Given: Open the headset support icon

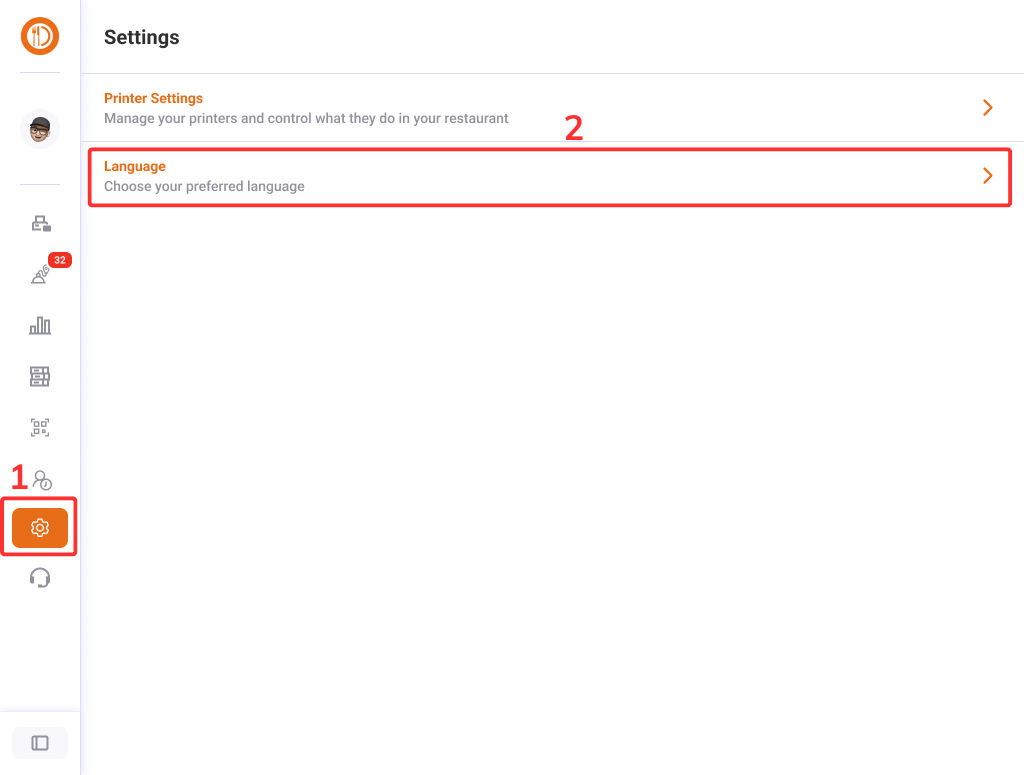Looking at the screenshot, I should click(x=40, y=578).
